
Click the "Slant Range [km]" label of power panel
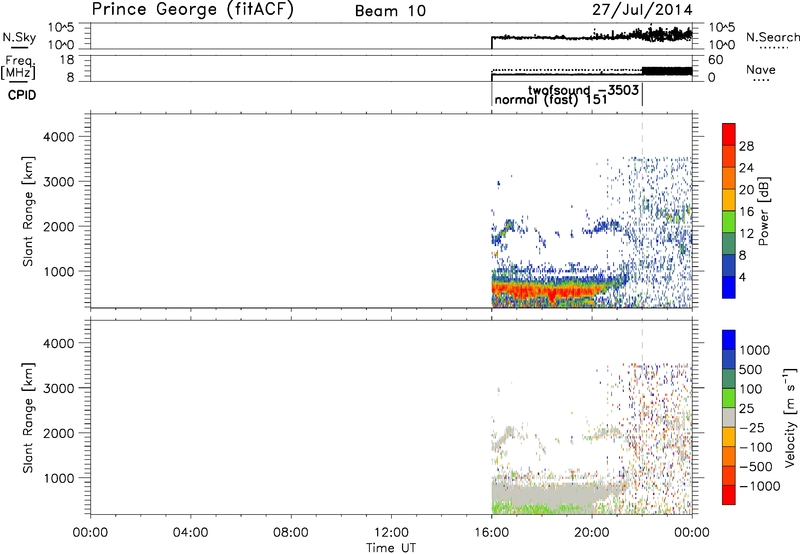click(x=28, y=211)
